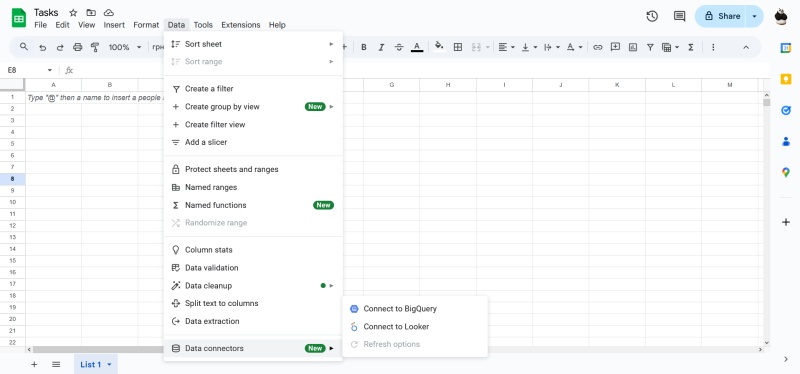Open the Share options dropdown arrow
Viewport: 800px width, 374px height.
(x=754, y=16)
